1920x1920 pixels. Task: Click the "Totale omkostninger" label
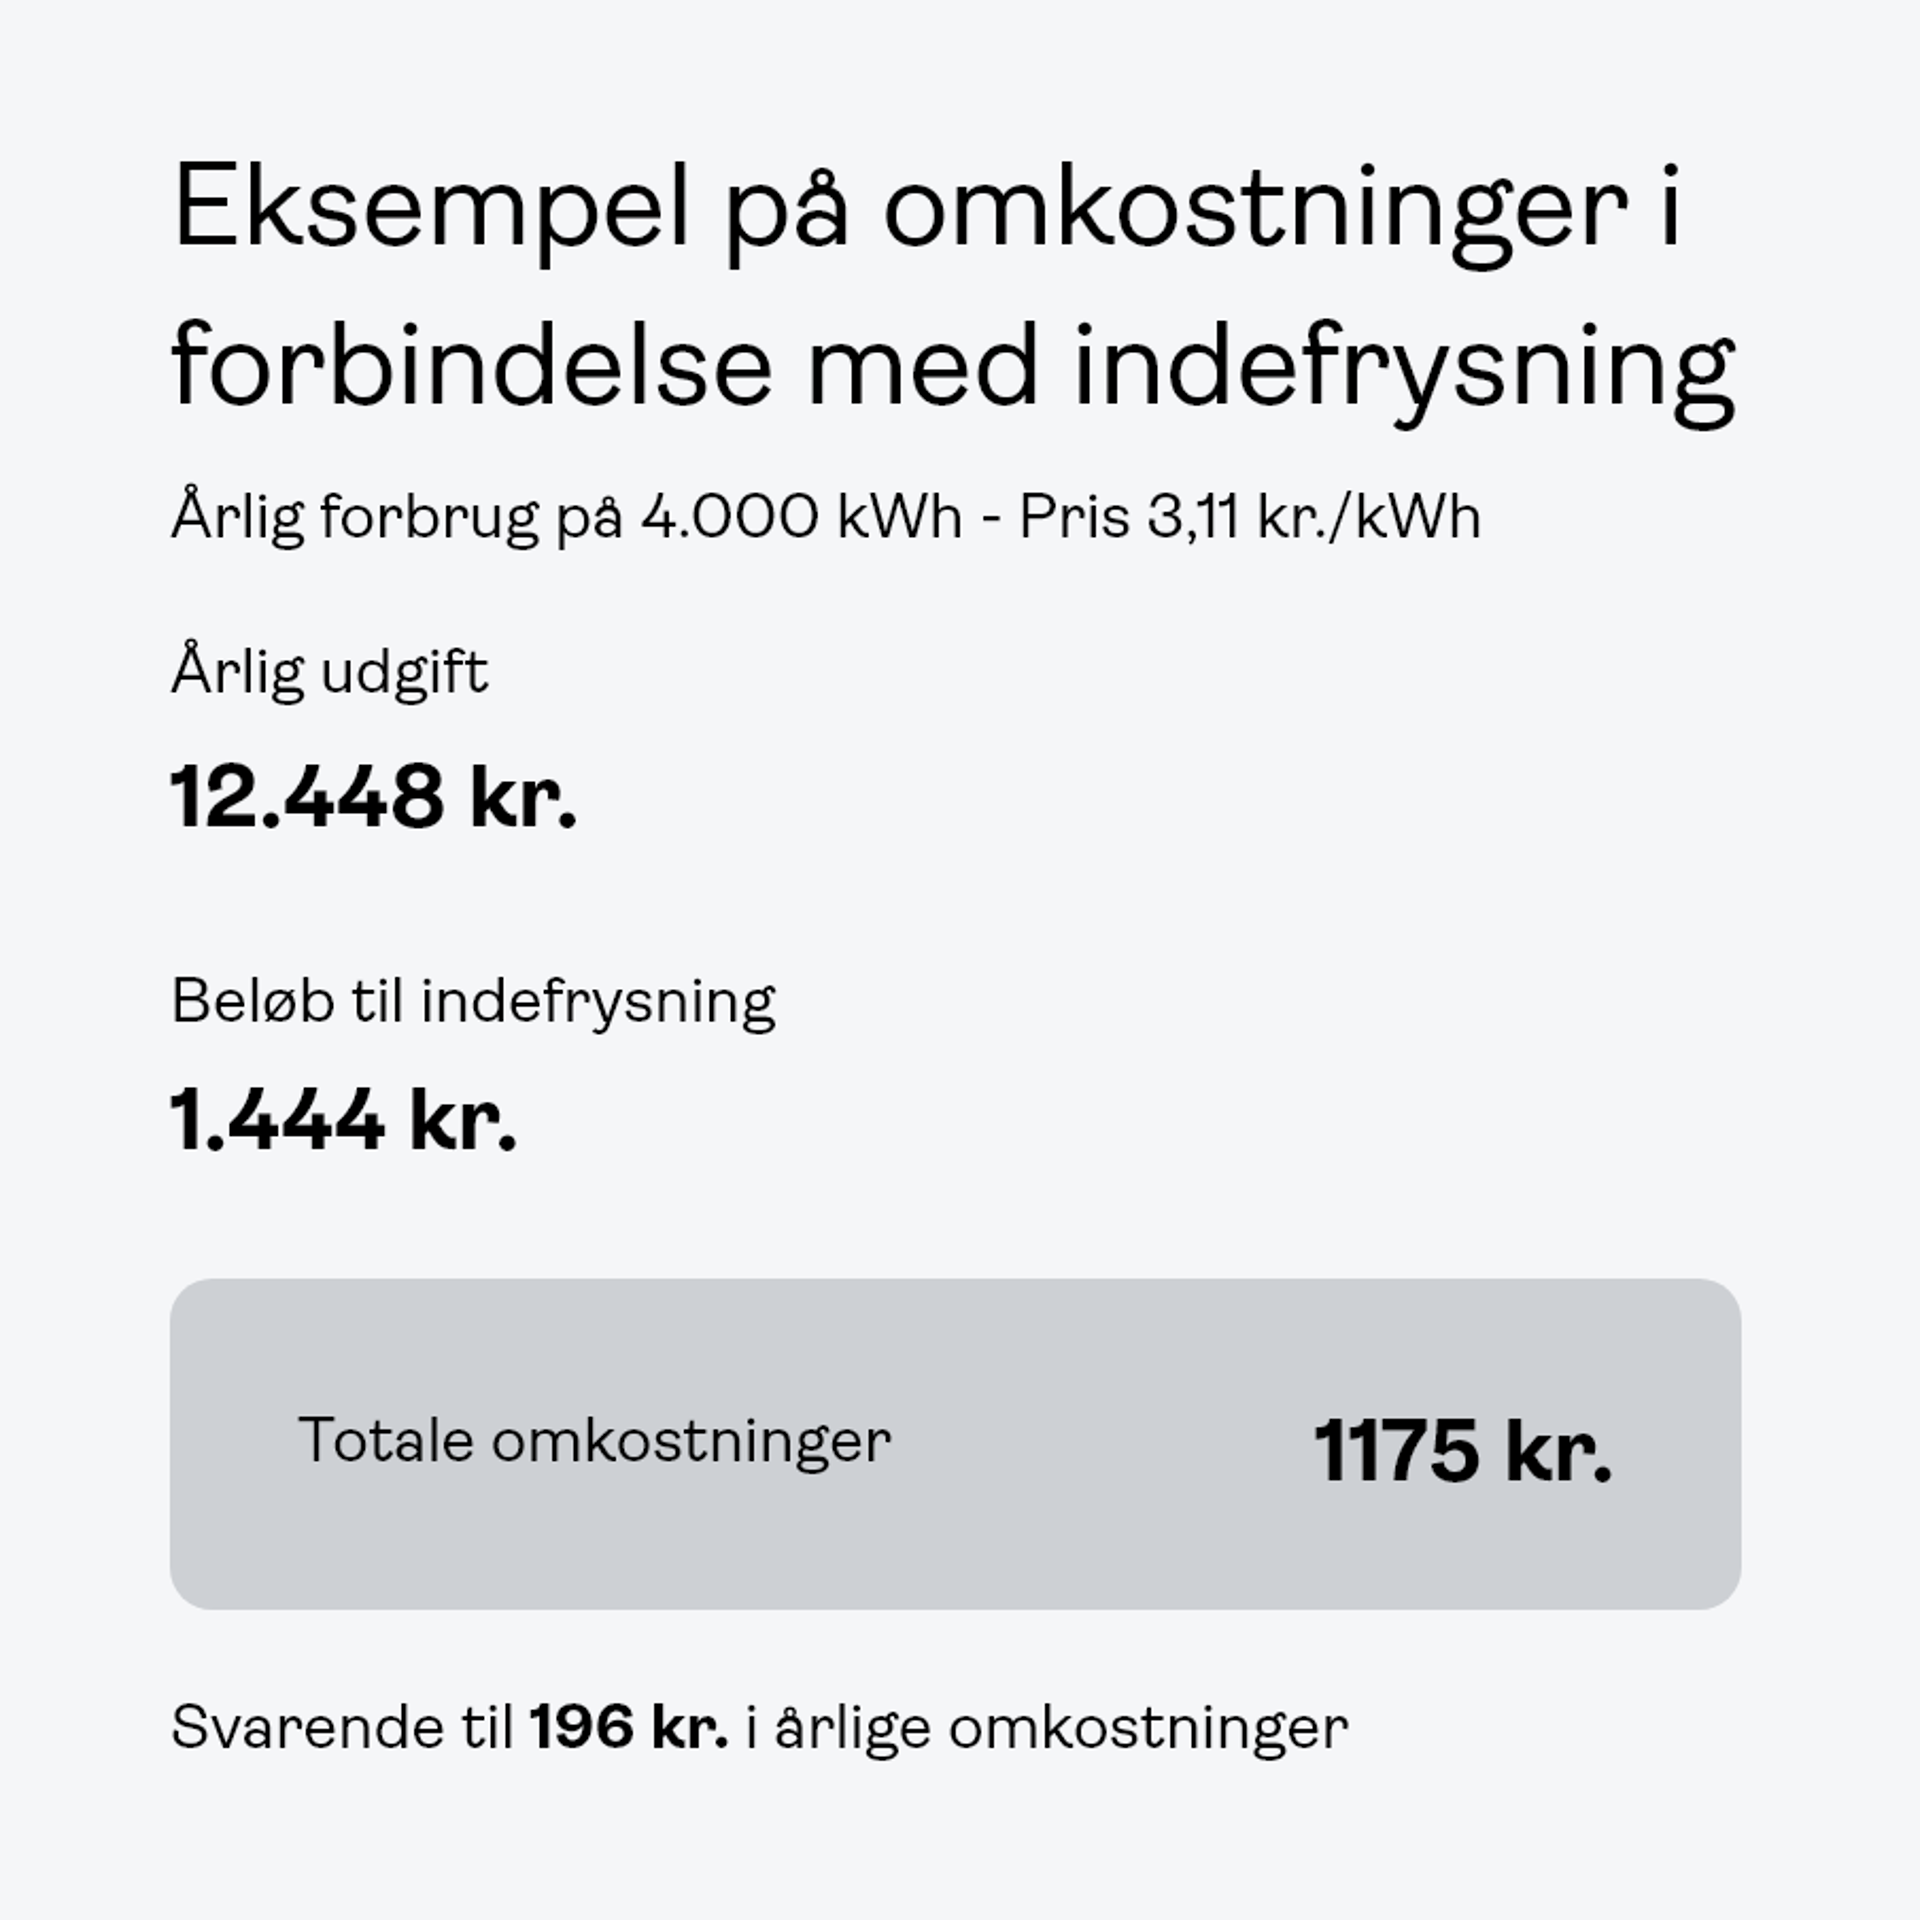point(594,1441)
